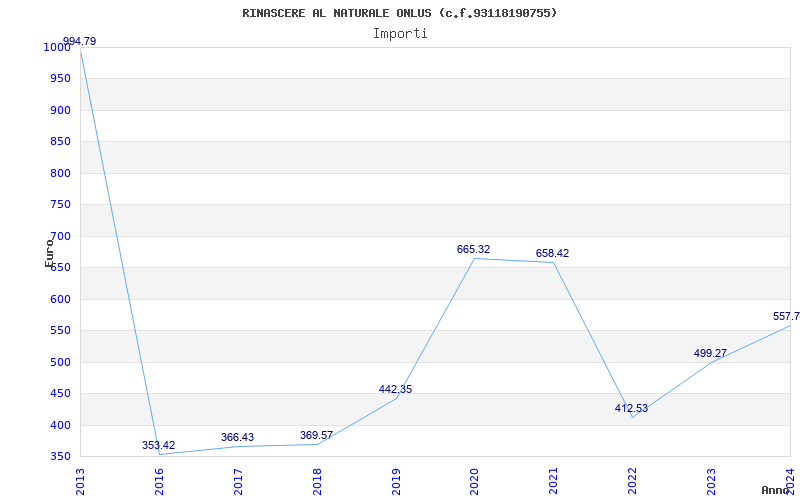Click the 950 y-axis tick label
The image size is (800, 500).
(x=60, y=79)
